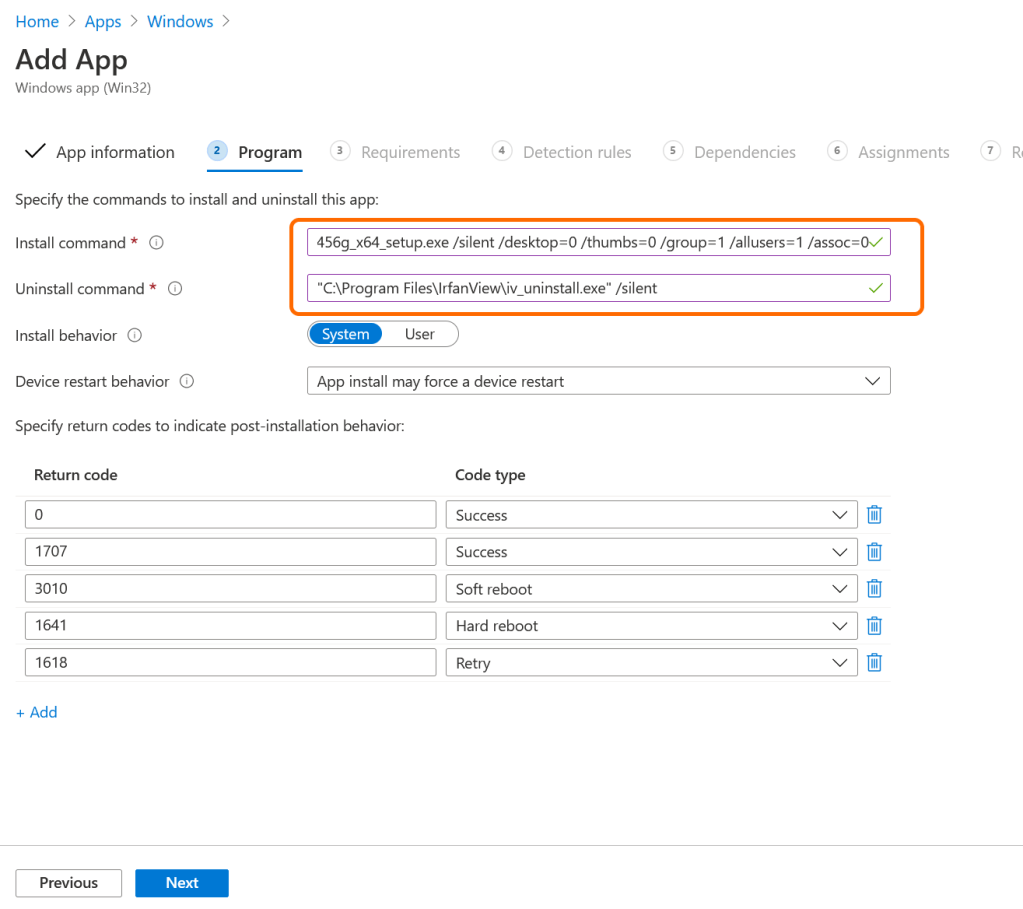Open code type dropdown showing Retry
The image size is (1023, 909).
pos(651,662)
